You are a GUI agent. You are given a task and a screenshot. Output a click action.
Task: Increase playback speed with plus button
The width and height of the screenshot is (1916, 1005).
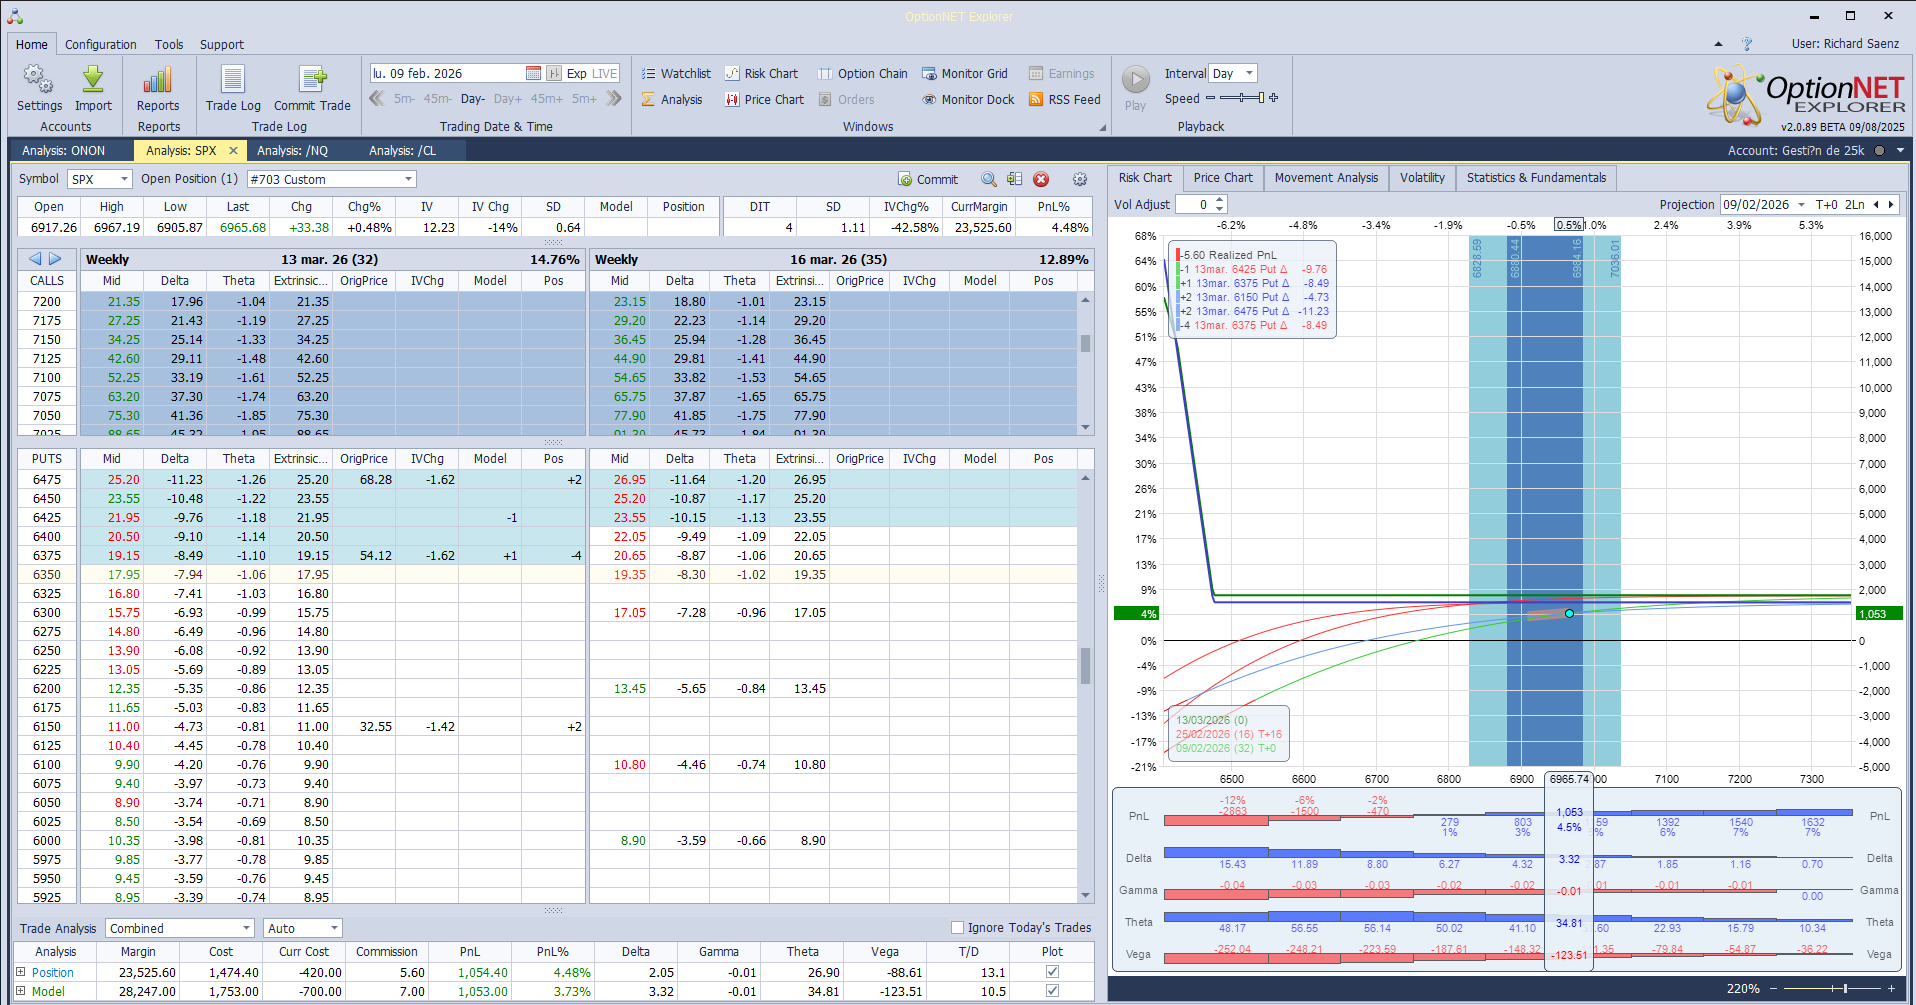click(x=1273, y=97)
